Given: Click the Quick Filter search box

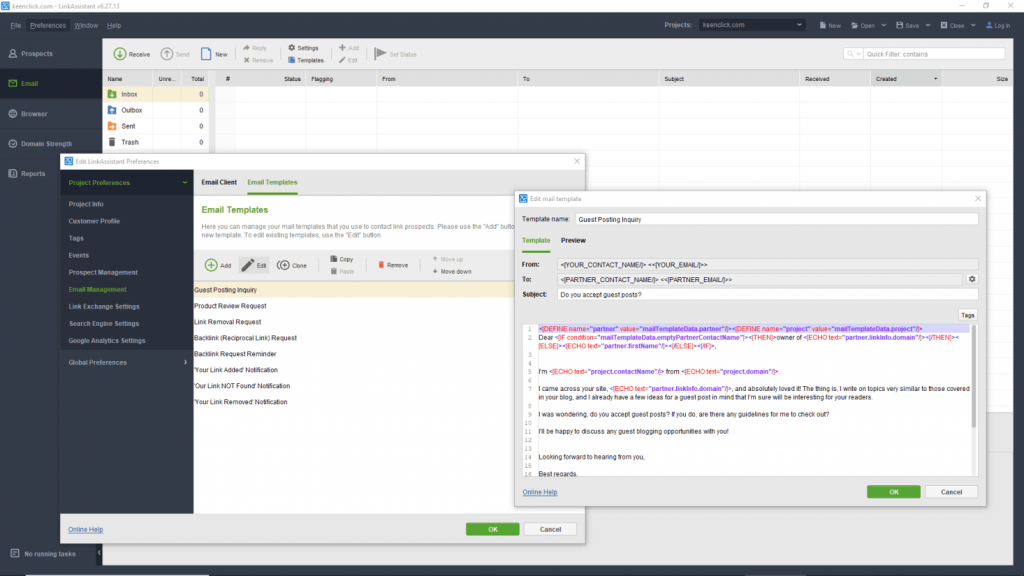Looking at the screenshot, I should (x=934, y=54).
